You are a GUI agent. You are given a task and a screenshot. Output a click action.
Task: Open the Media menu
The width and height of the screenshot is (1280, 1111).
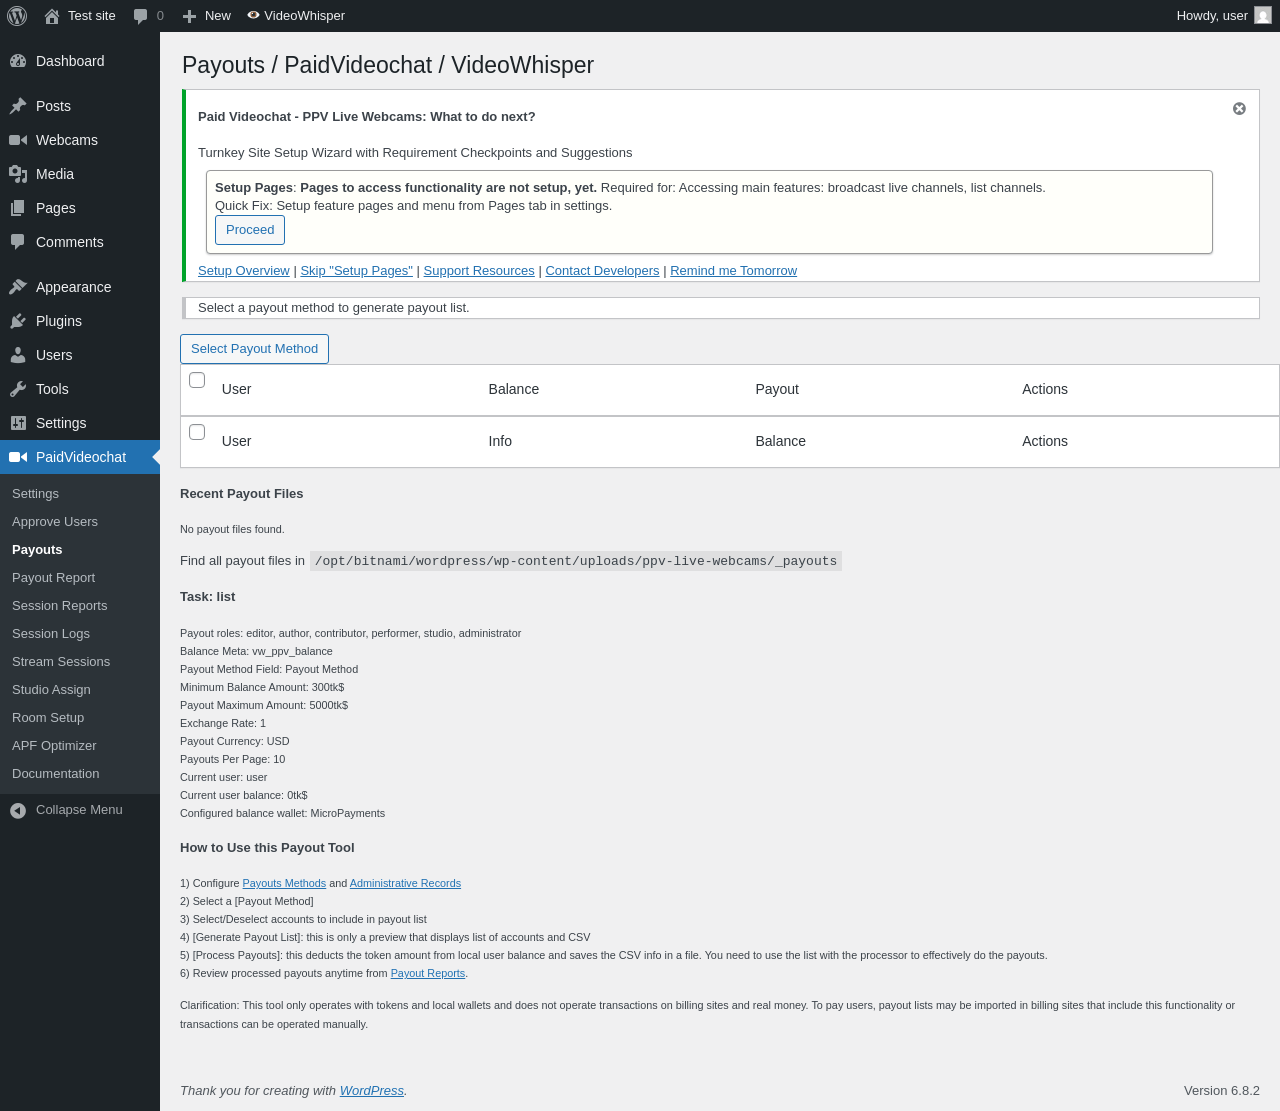tap(80, 174)
